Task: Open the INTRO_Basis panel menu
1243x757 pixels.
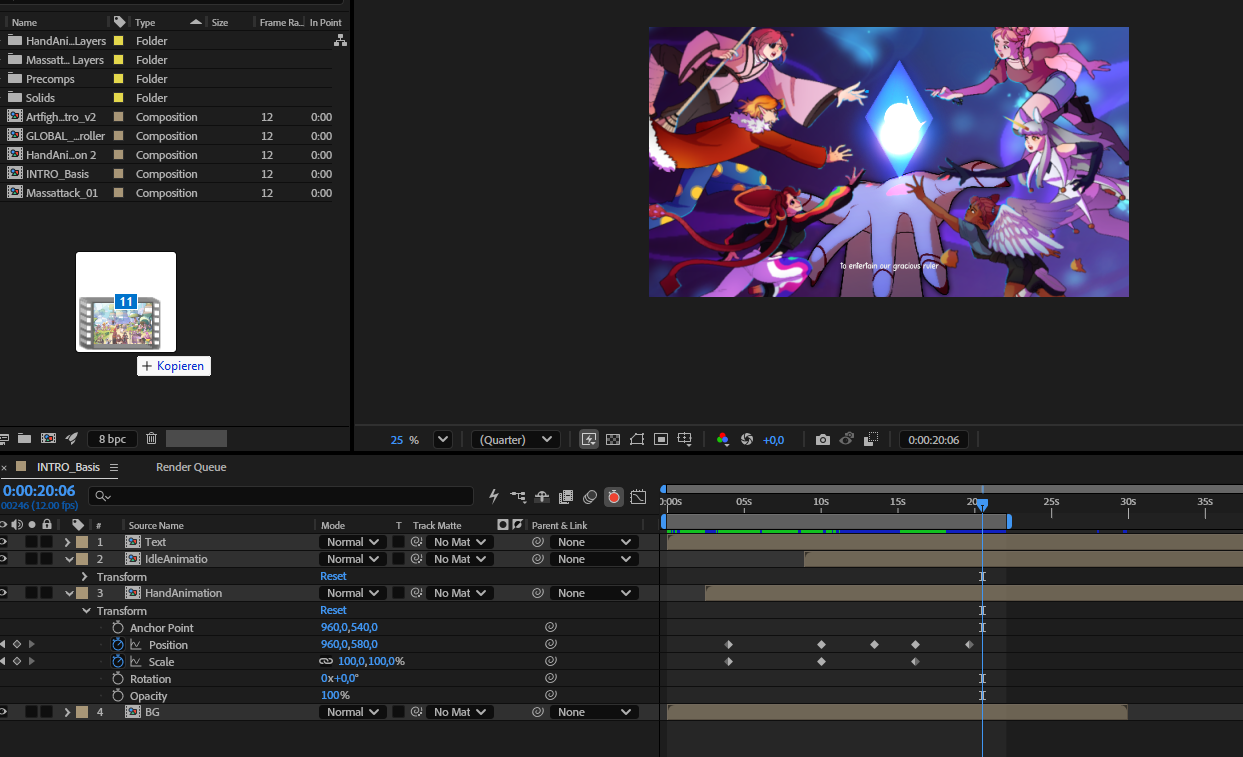Action: point(114,467)
